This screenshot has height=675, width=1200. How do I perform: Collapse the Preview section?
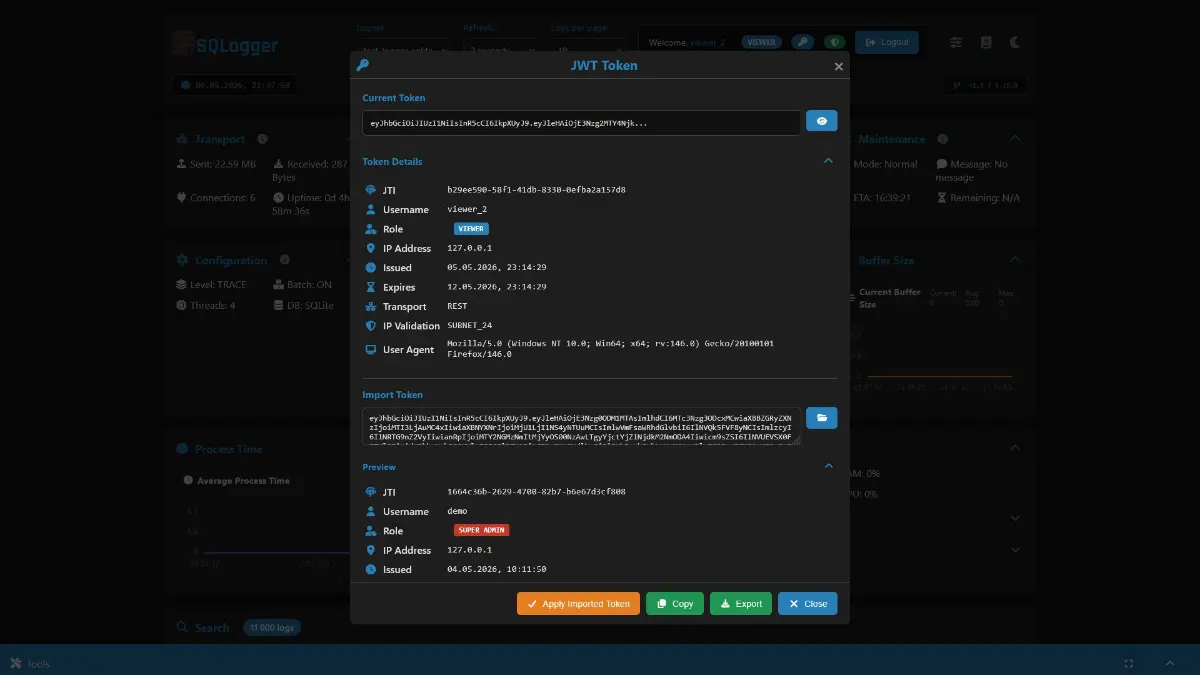[x=828, y=466]
